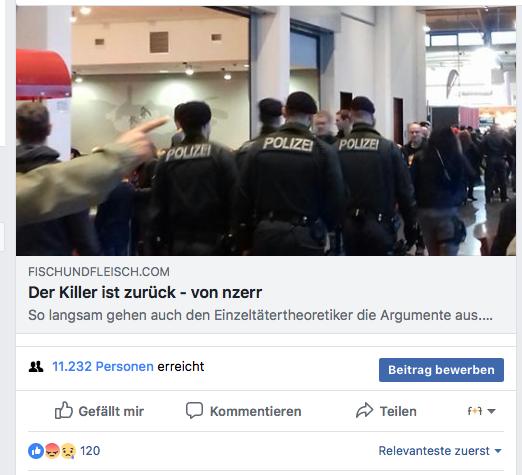
Task: Click the FISCHUNDFLEISCH.COM source label
Action: click(x=99, y=272)
